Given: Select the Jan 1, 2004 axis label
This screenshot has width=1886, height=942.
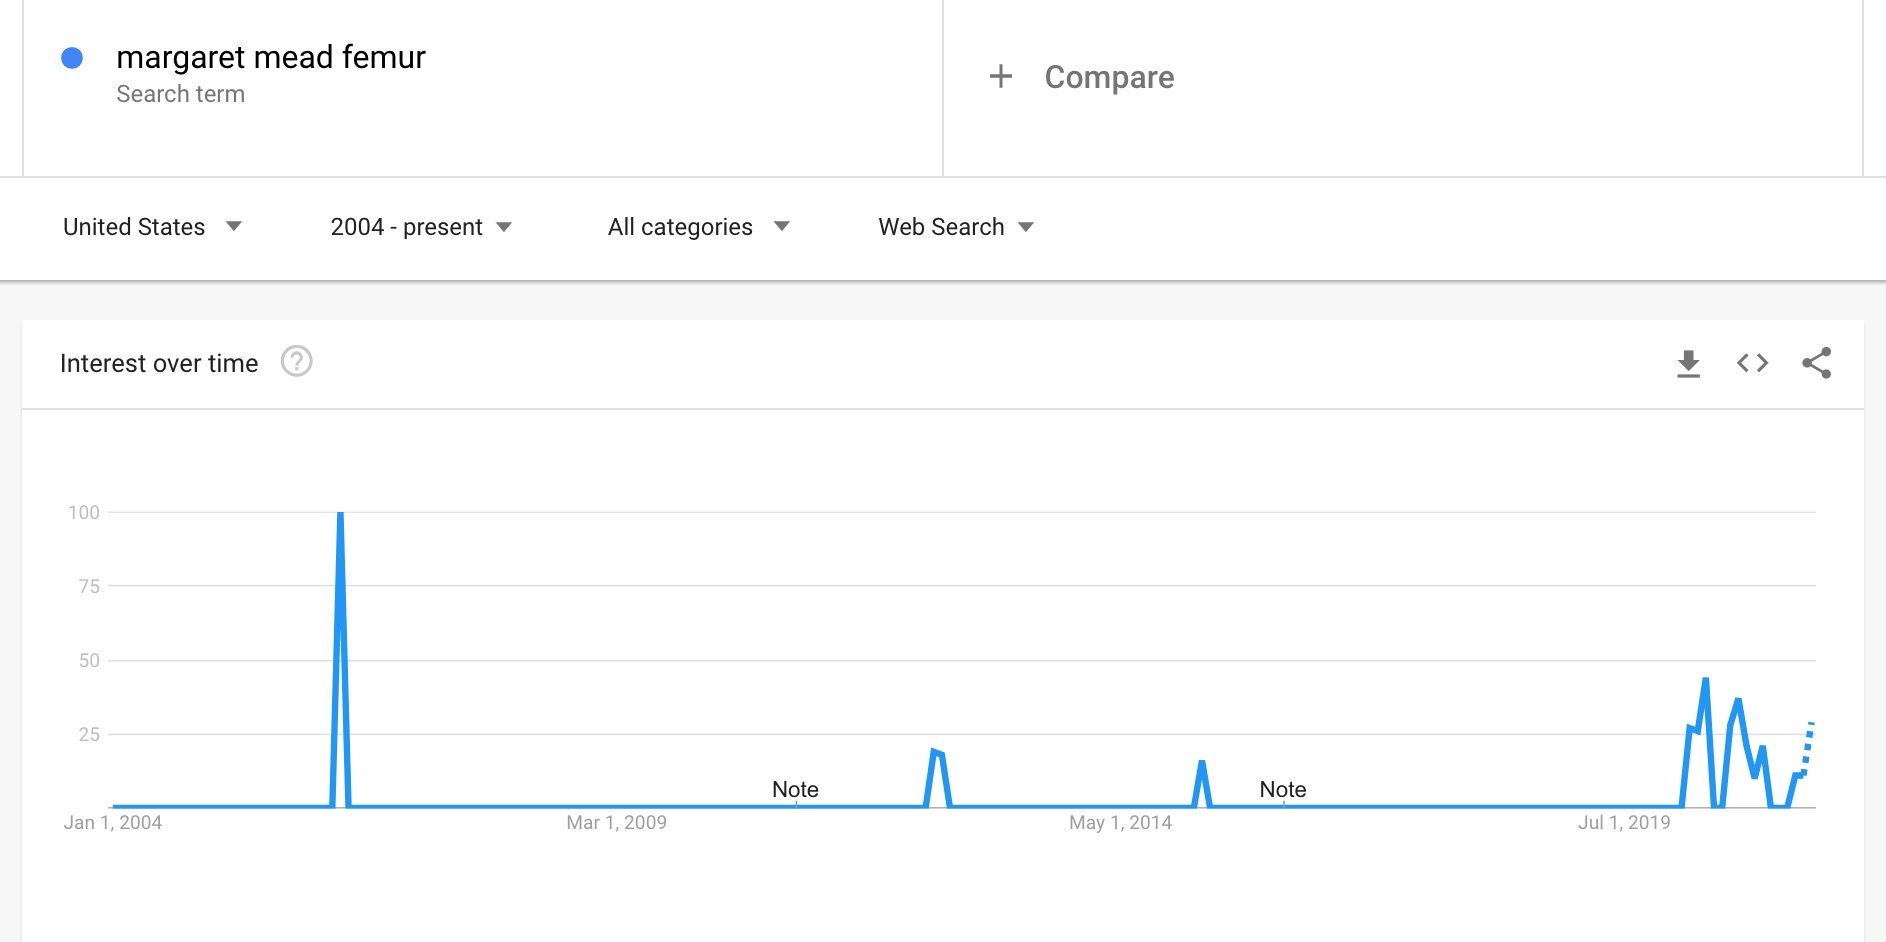Looking at the screenshot, I should (113, 823).
